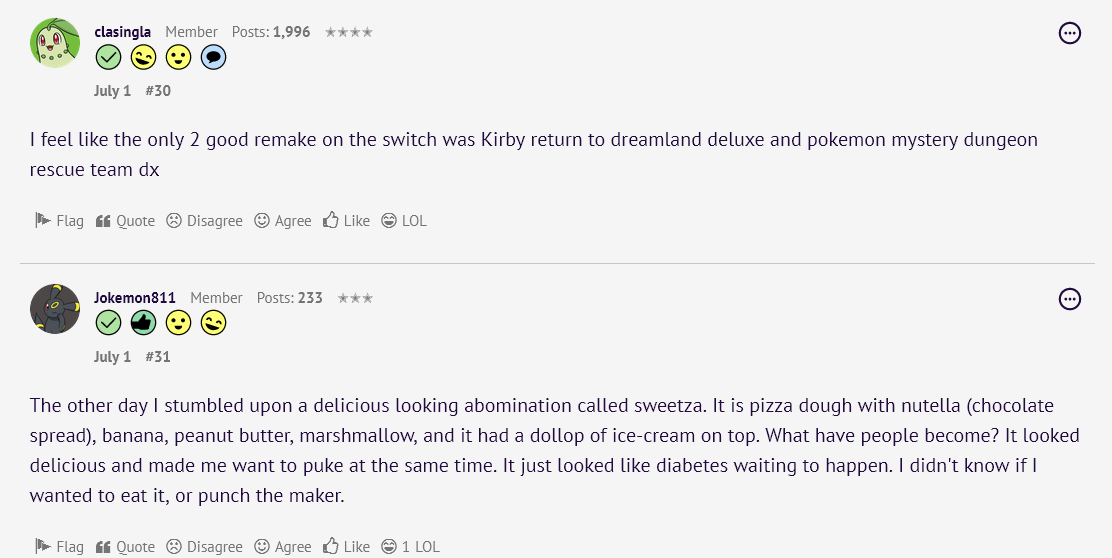Open Jokemon811's profile via username
Image resolution: width=1112 pixels, height=558 pixels.
[x=135, y=298]
